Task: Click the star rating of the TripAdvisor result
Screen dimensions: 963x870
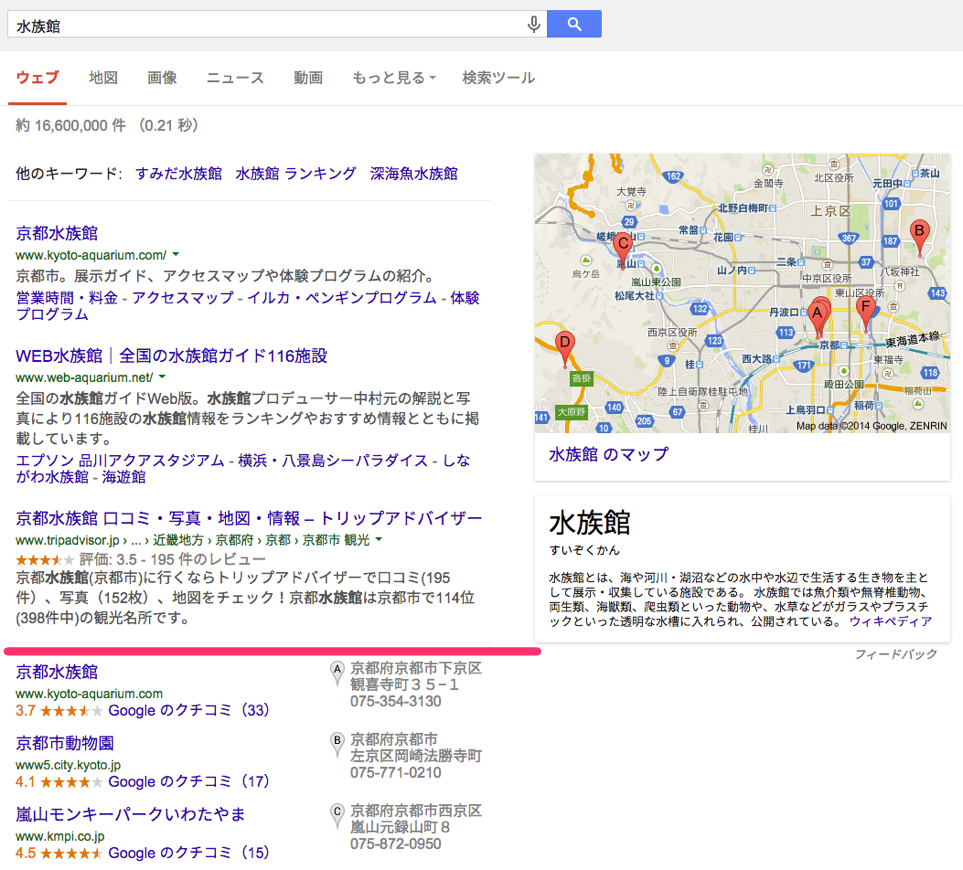Action: tap(45, 559)
